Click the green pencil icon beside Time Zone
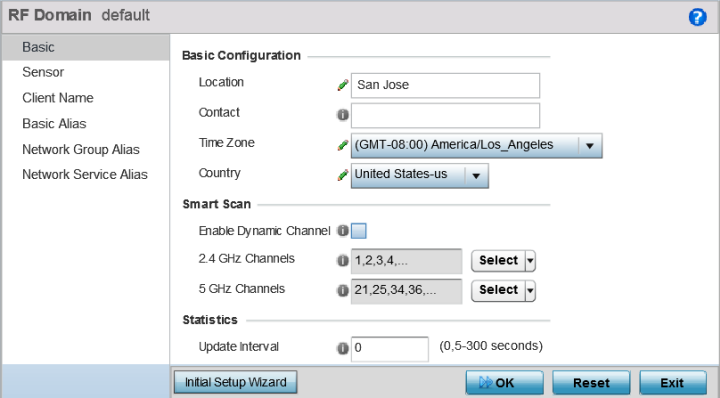 pos(343,146)
